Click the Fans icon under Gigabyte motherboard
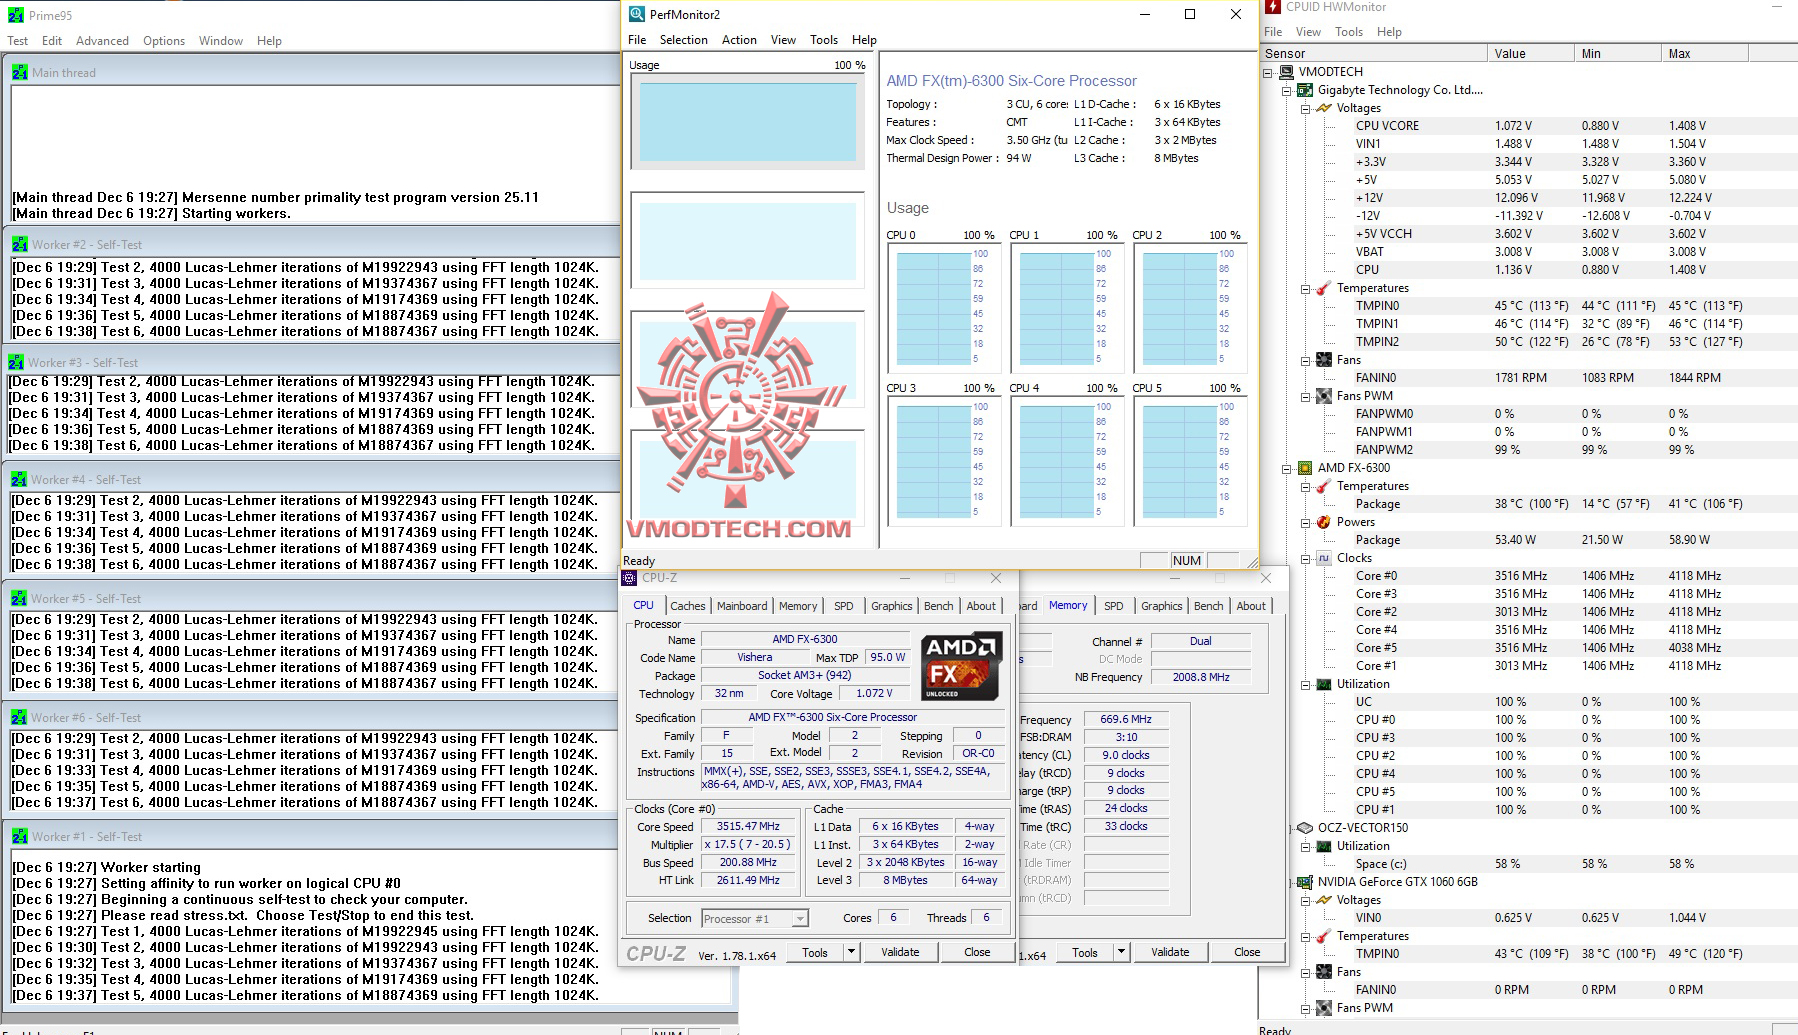This screenshot has width=1798, height=1035. click(1324, 360)
